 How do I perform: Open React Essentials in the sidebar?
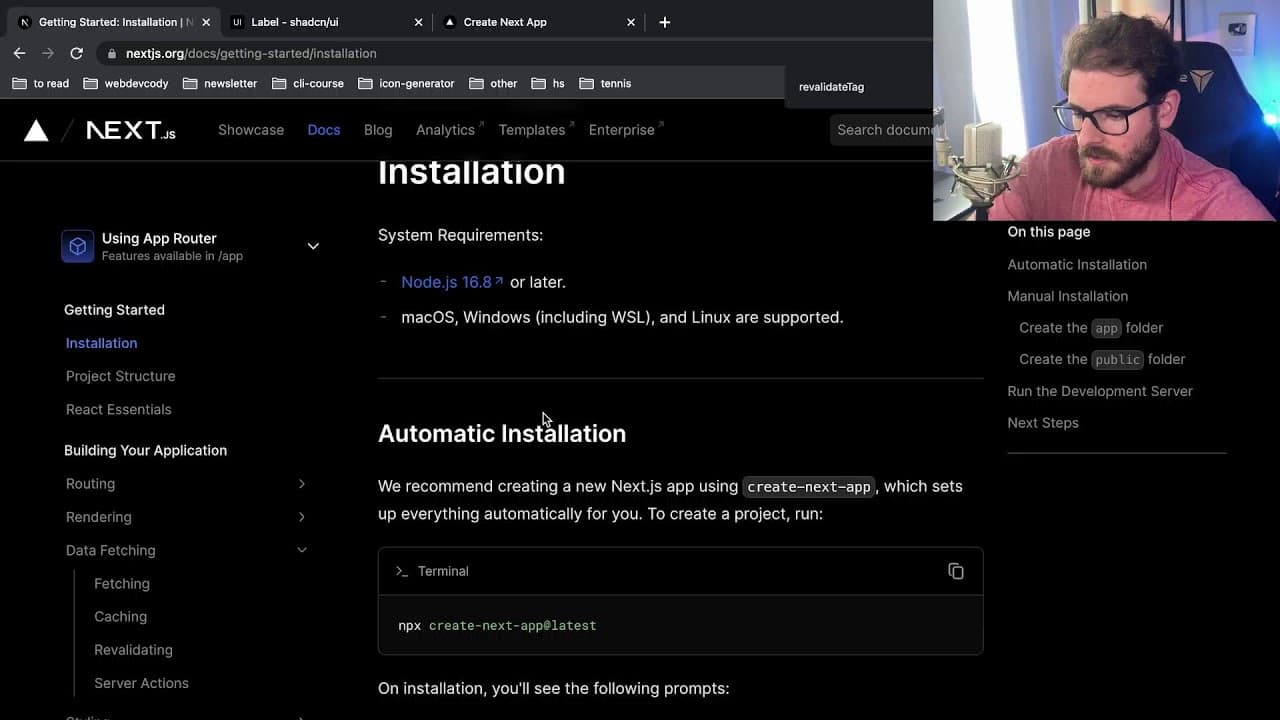[118, 409]
